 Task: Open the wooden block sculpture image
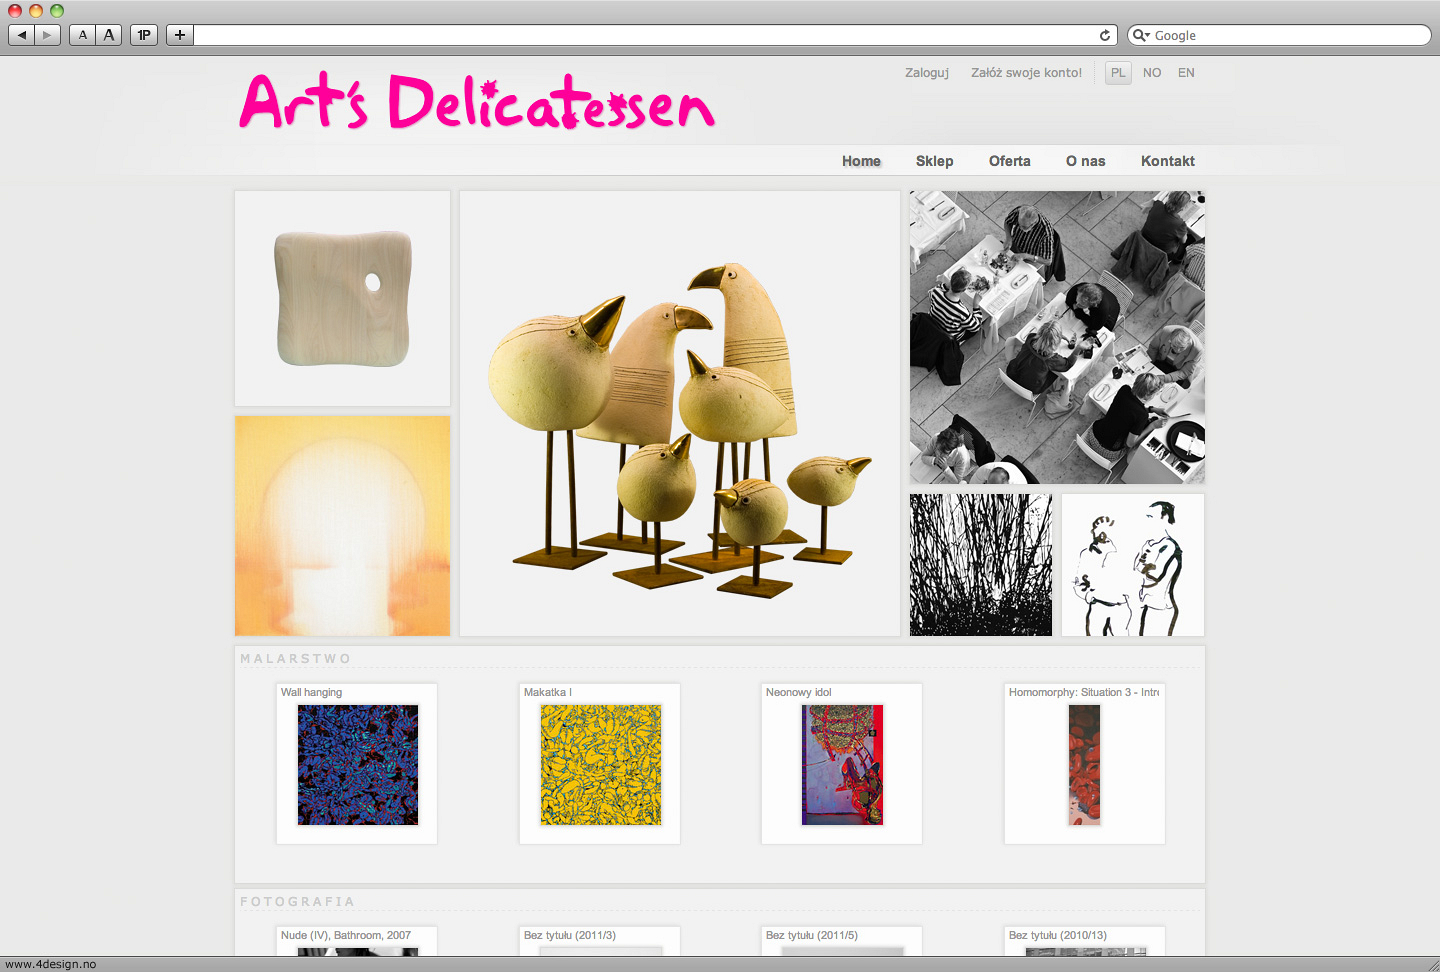[342, 298]
